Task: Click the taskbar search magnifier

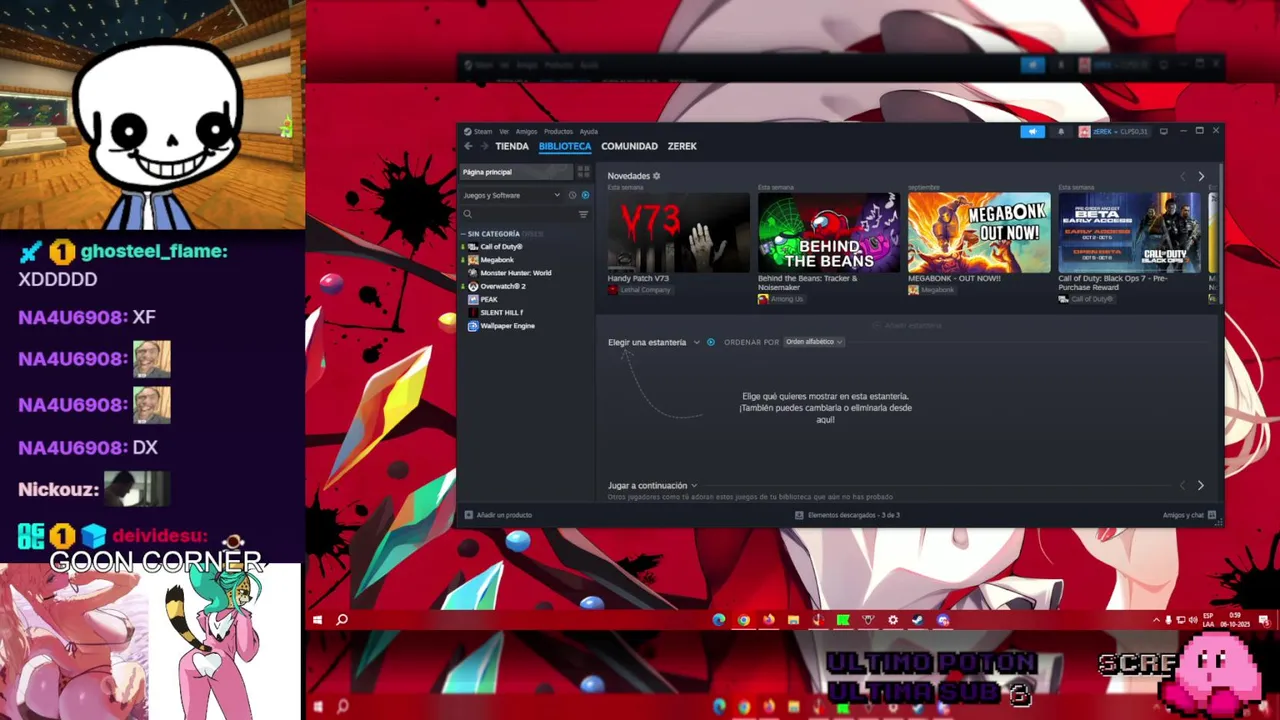Action: pyautogui.click(x=342, y=620)
